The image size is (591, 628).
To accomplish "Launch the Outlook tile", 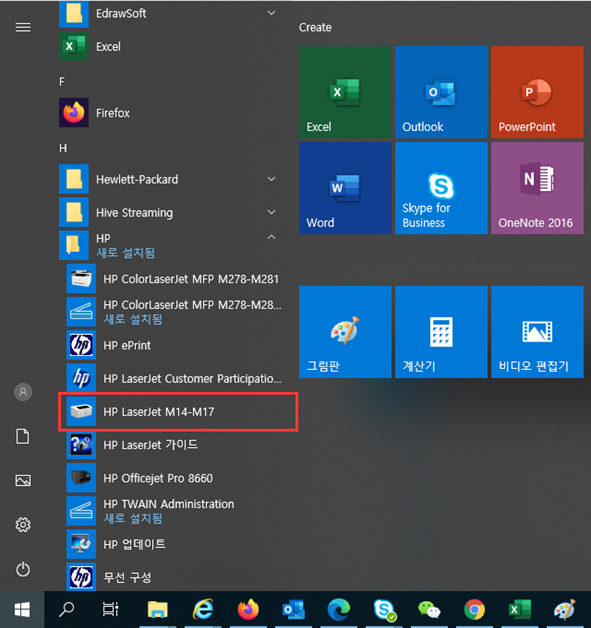I will (441, 92).
